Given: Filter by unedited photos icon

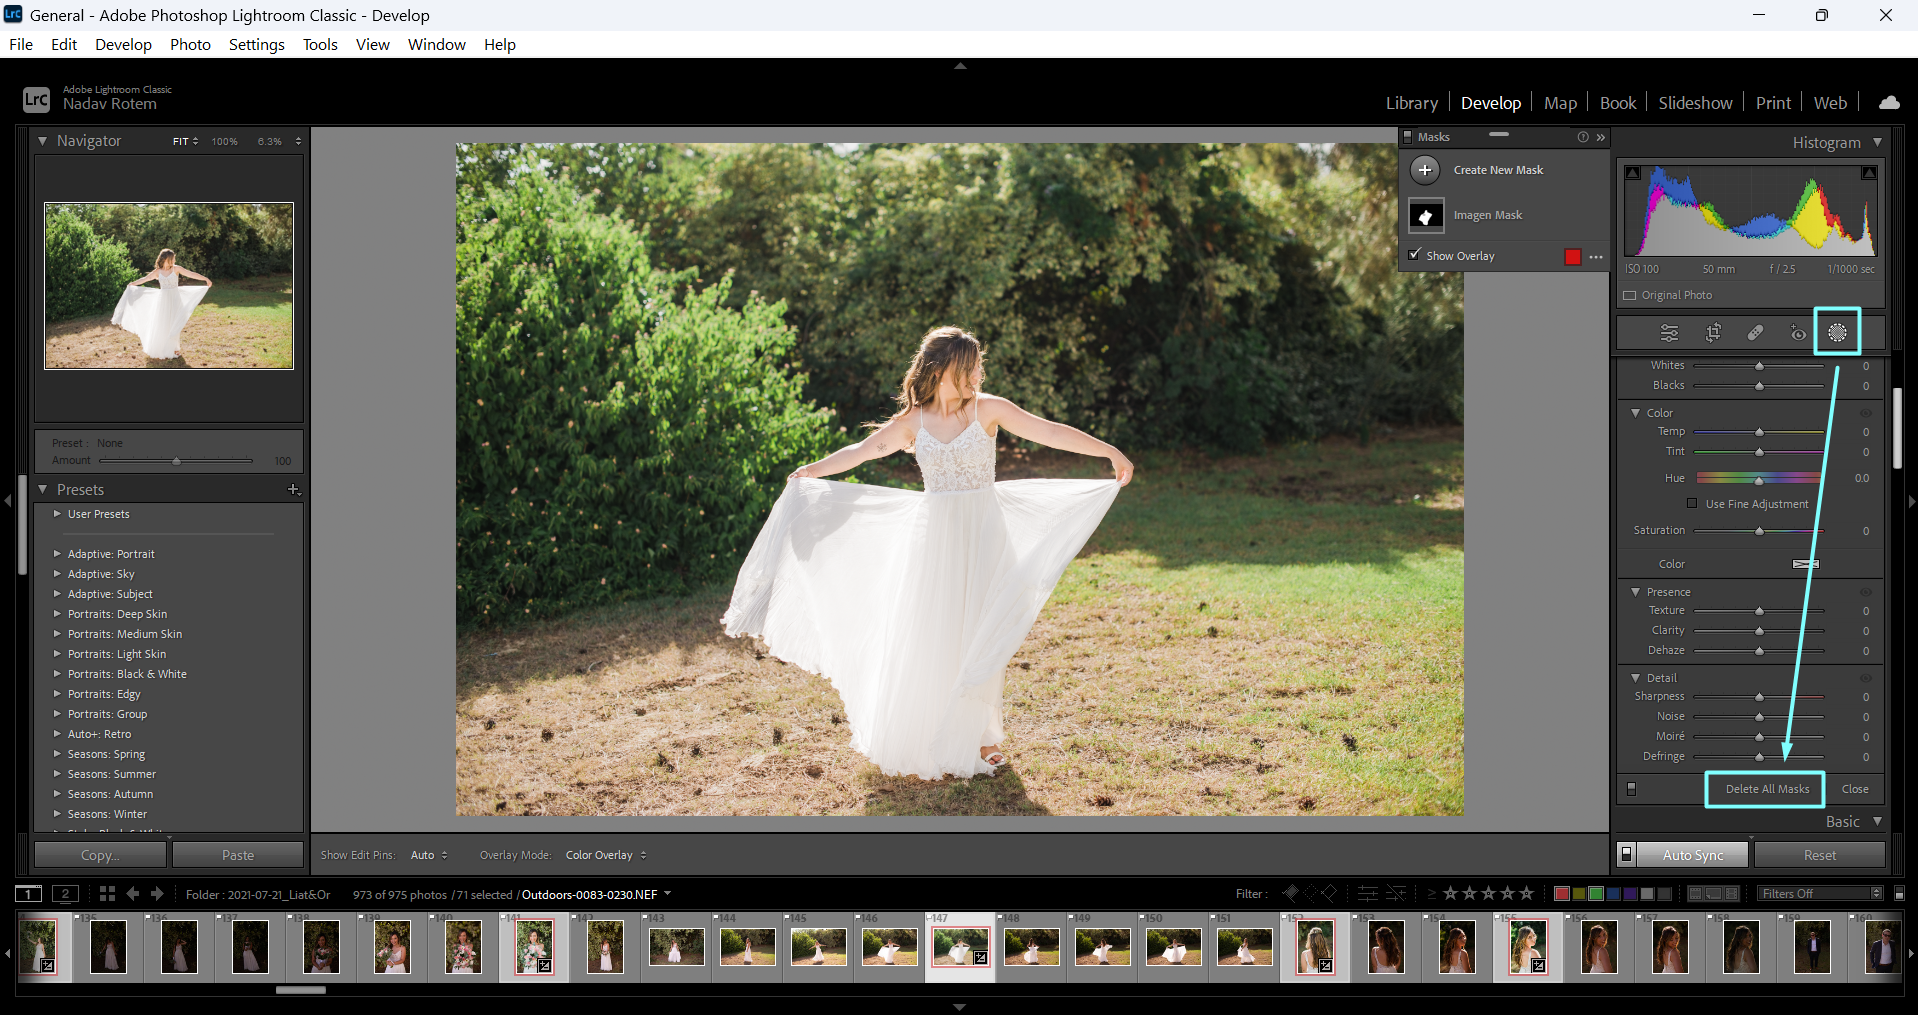Looking at the screenshot, I should point(1396,893).
